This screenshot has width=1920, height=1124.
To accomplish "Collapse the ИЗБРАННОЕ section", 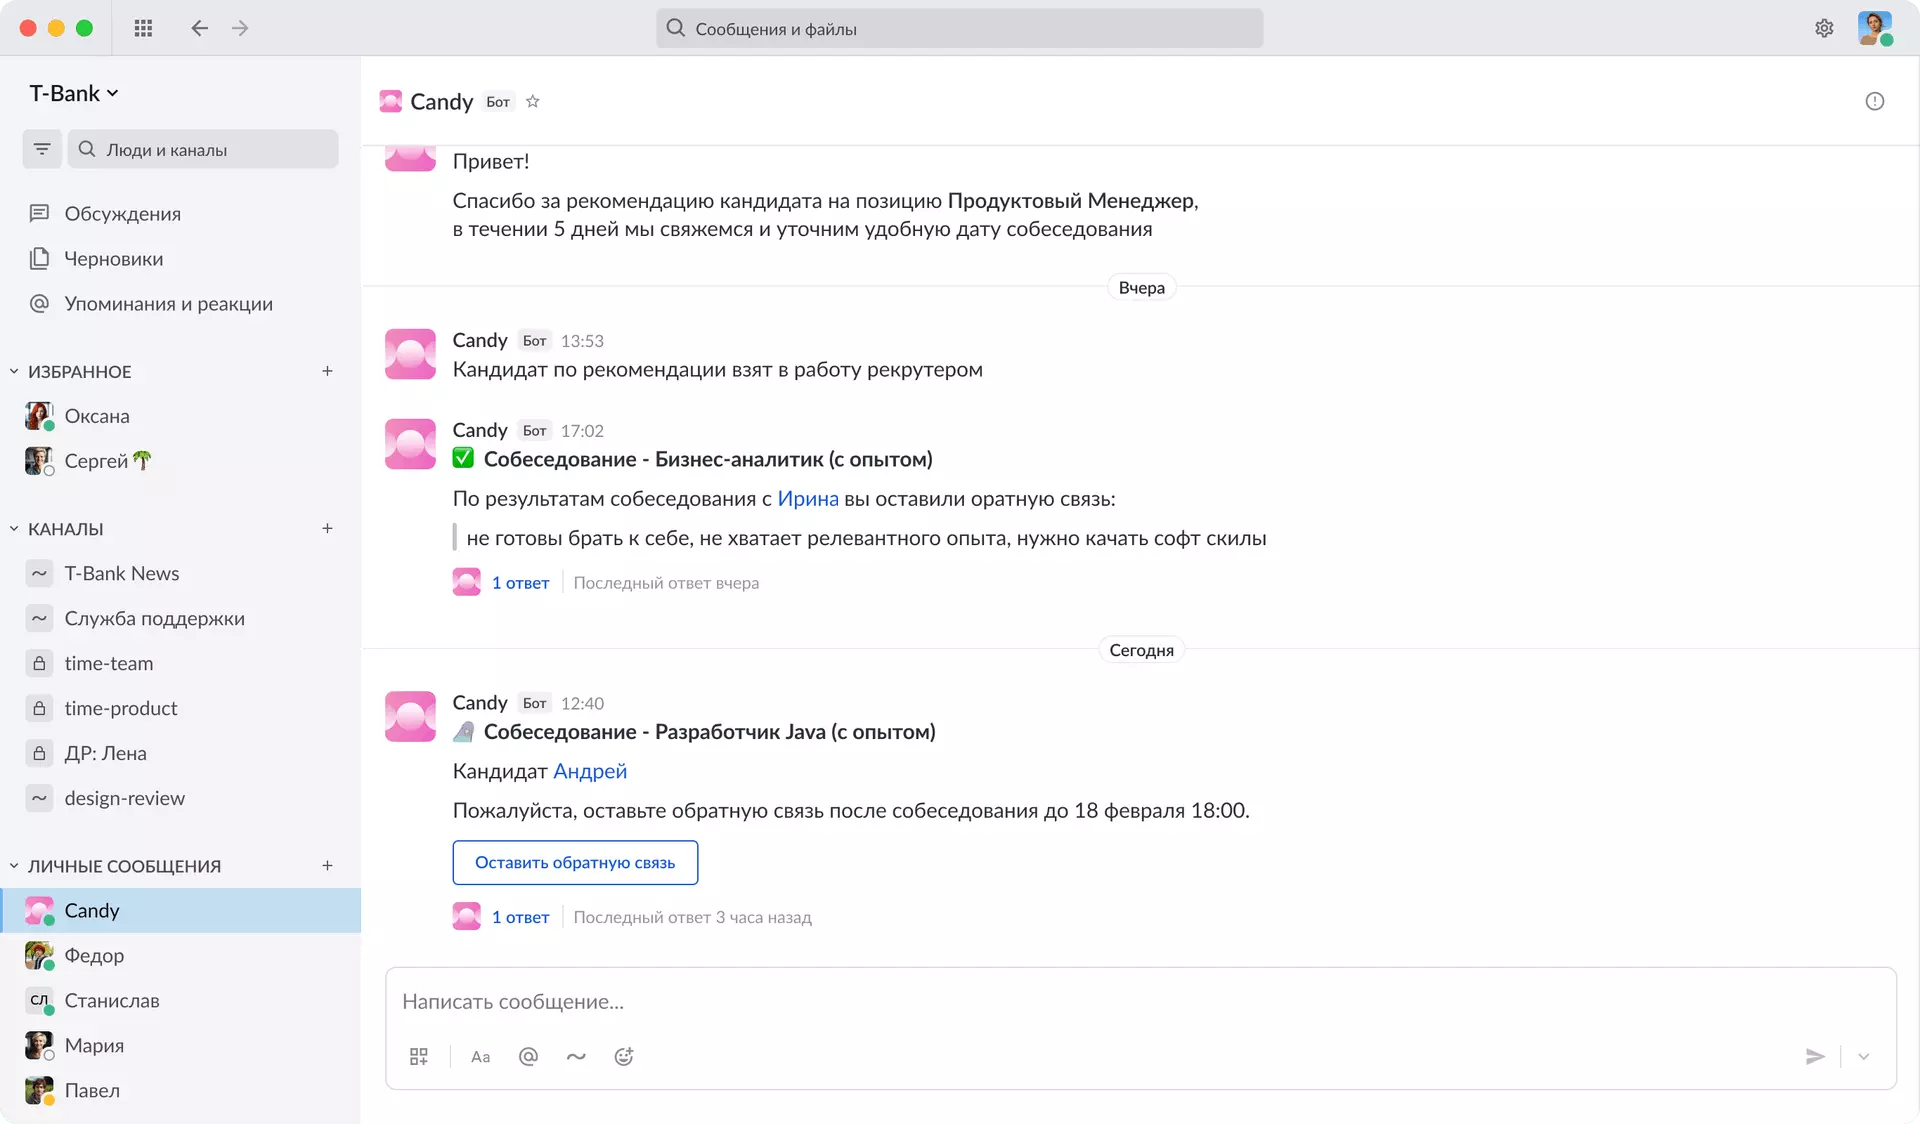I will 14,371.
